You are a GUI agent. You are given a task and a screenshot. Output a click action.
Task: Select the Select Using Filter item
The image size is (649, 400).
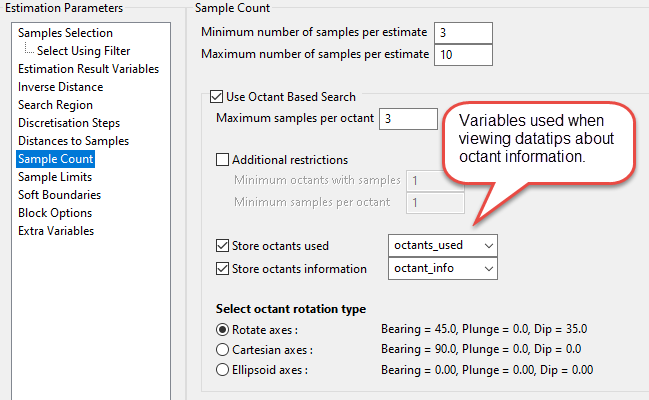83,51
